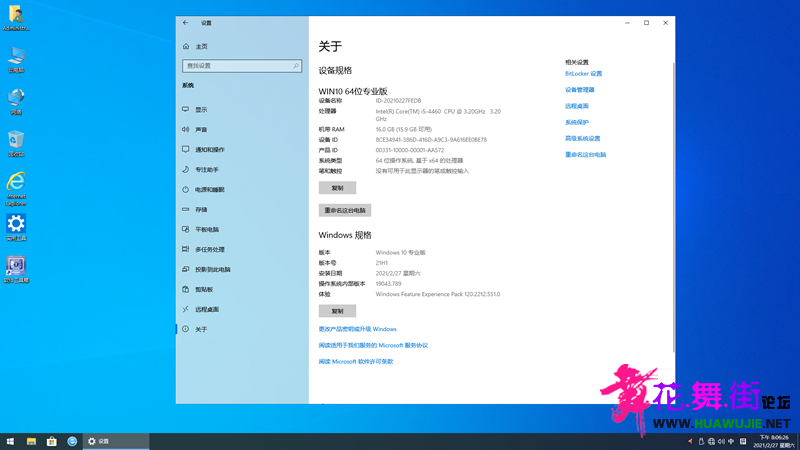Select the Administrator folder desktop icon

pos(16,18)
